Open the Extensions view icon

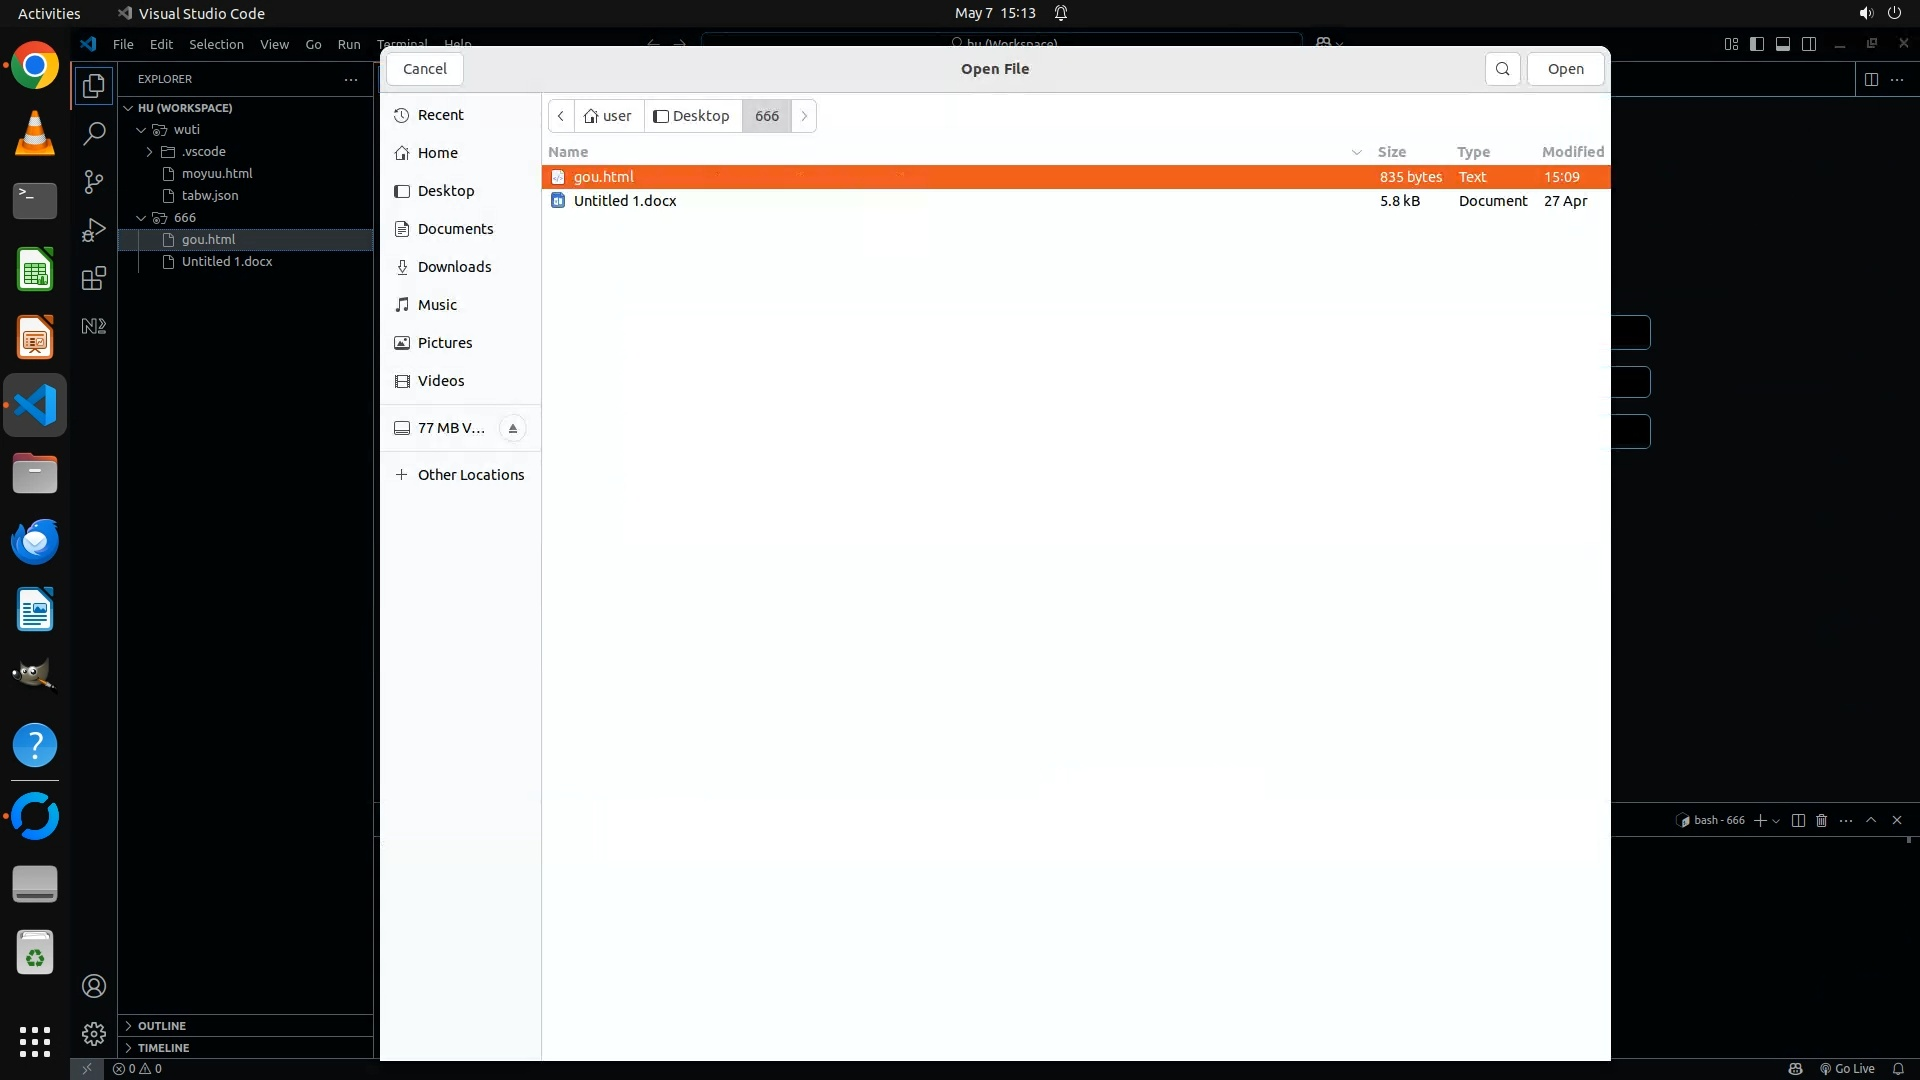(94, 278)
